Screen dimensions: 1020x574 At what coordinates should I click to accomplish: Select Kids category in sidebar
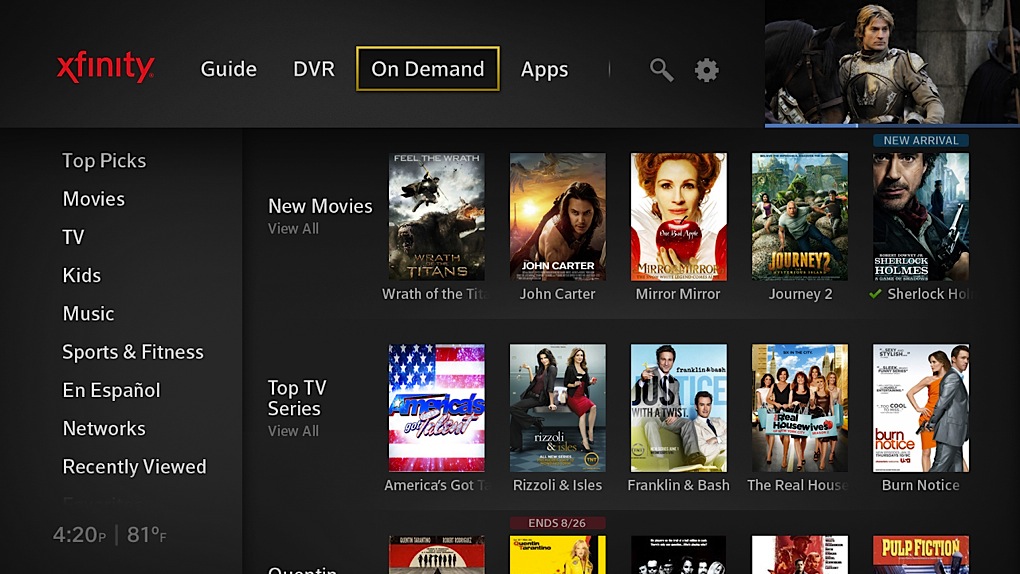coord(81,275)
